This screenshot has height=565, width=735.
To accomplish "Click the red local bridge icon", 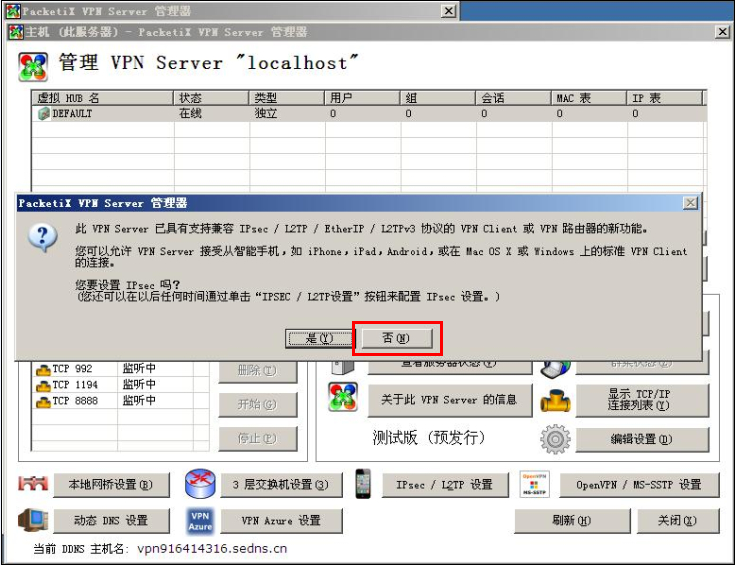I will tap(33, 483).
